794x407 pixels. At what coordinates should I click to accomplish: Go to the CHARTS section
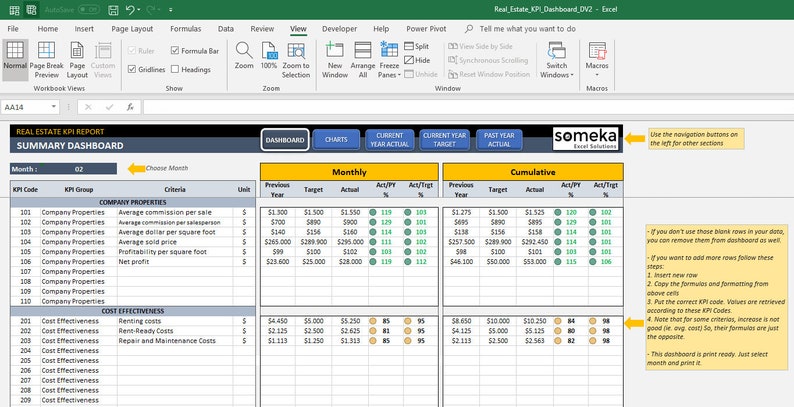pyautogui.click(x=336, y=140)
